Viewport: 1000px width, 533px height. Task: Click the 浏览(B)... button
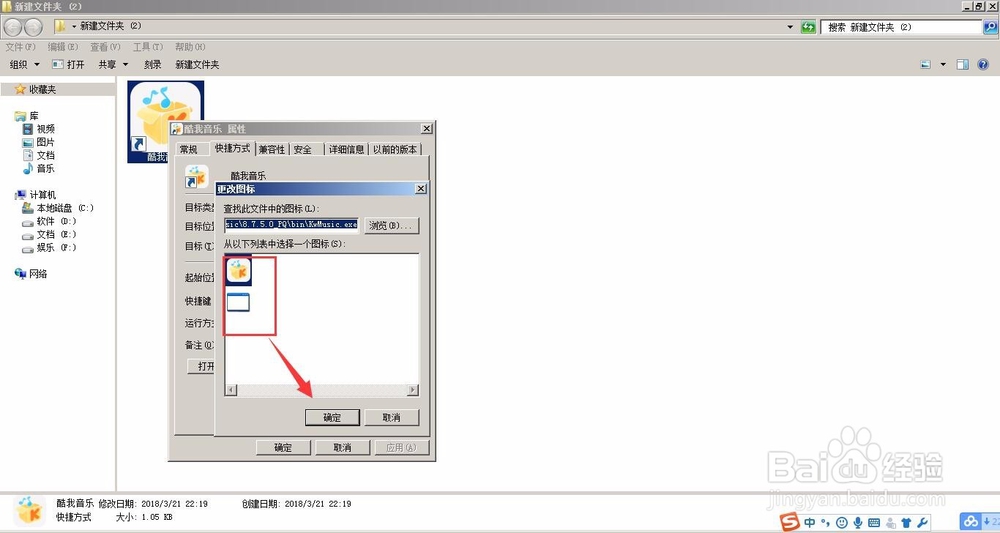pos(392,226)
